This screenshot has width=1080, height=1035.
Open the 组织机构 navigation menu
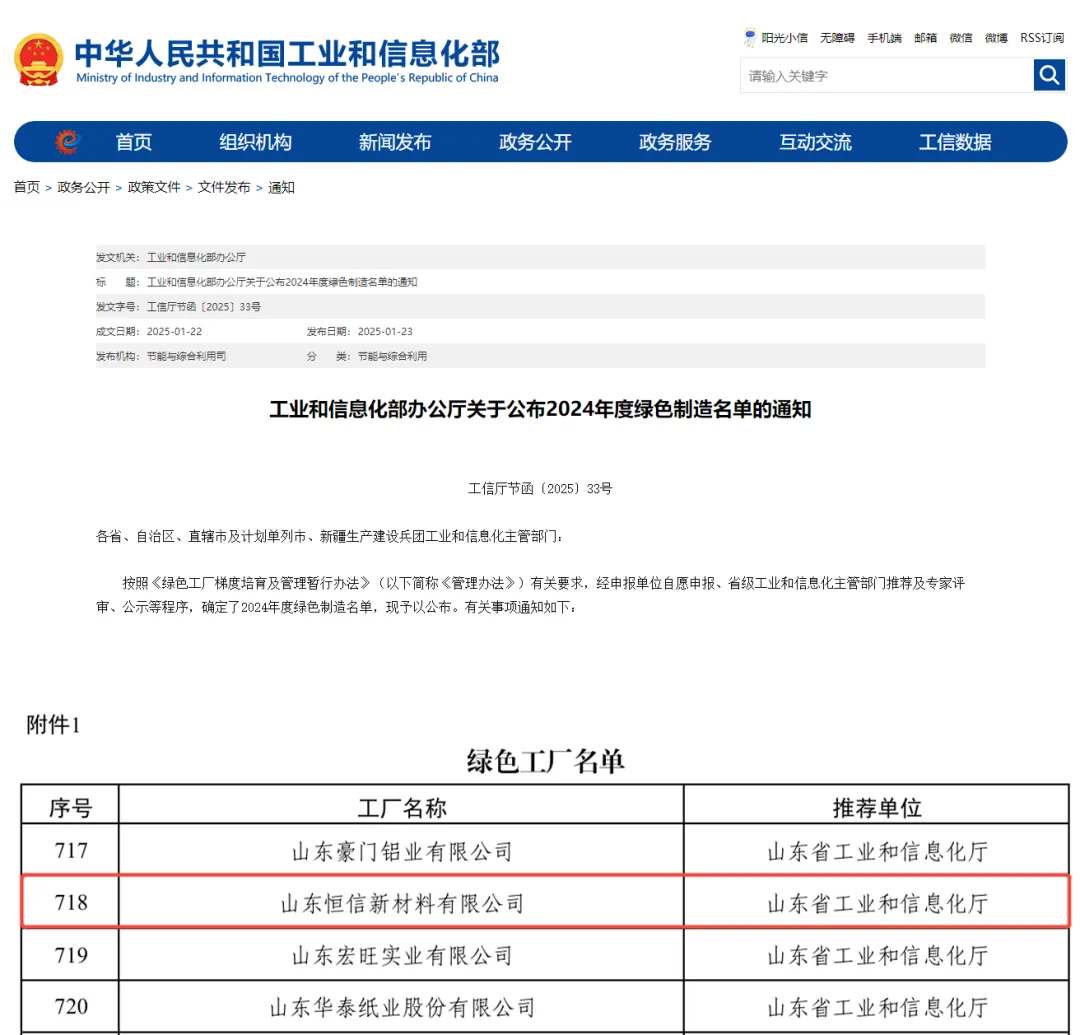click(255, 142)
